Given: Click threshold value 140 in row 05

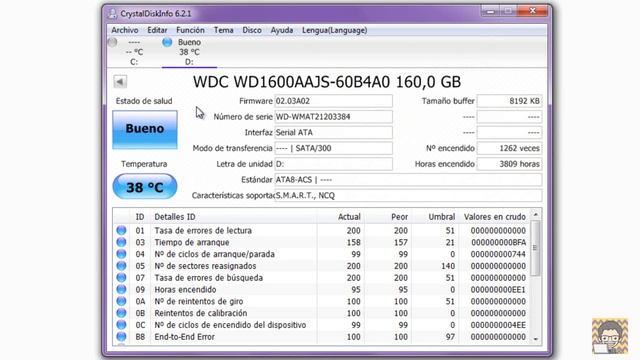Looking at the screenshot, I should click(x=448, y=266).
